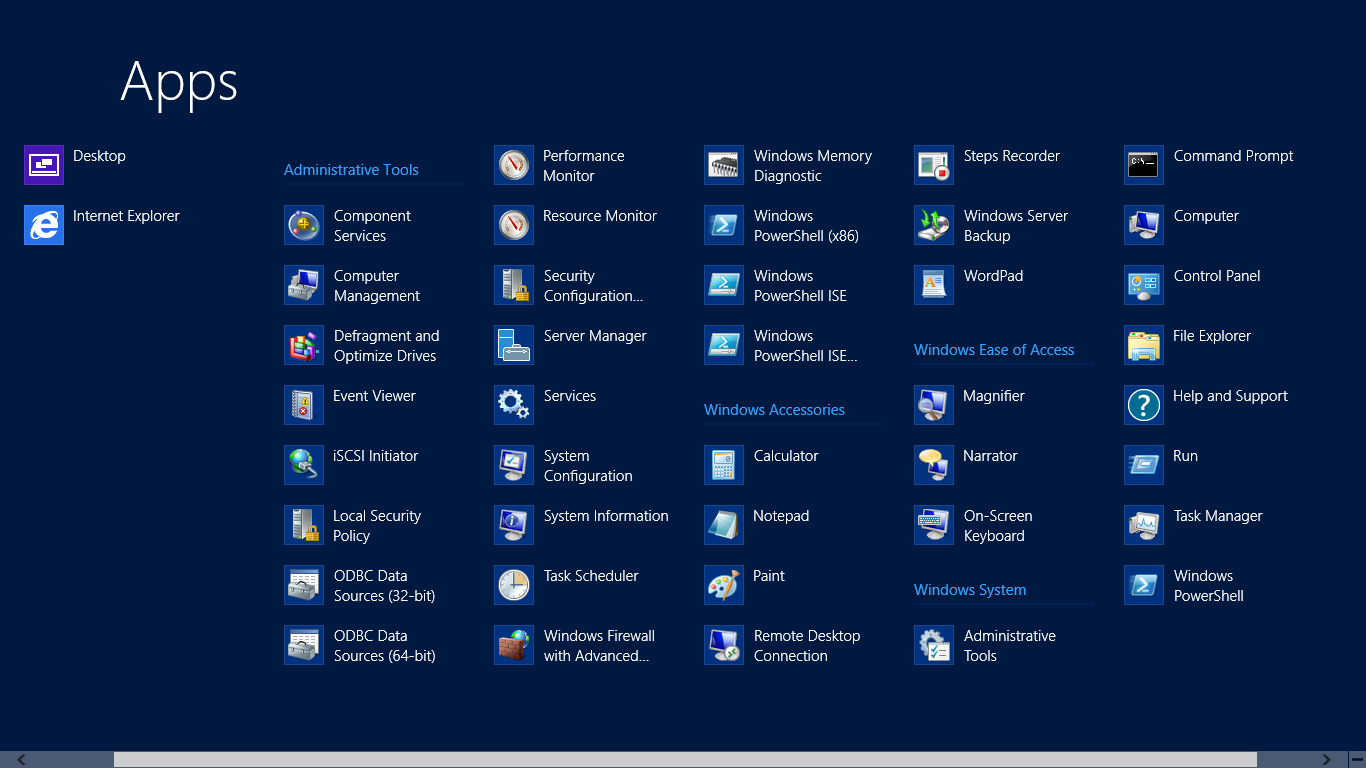
Task: Open iSCSI Initiator icon
Action: click(304, 465)
